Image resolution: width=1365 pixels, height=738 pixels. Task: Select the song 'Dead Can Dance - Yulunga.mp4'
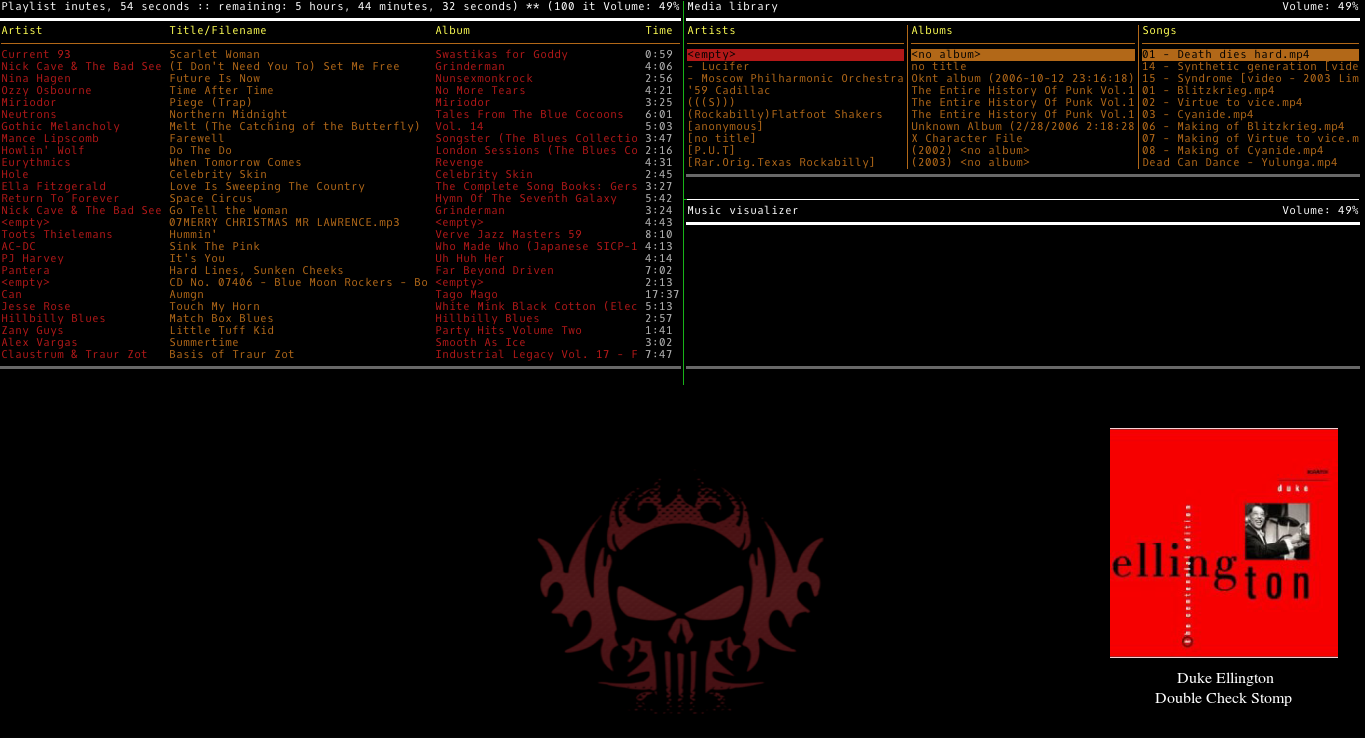coord(1240,163)
